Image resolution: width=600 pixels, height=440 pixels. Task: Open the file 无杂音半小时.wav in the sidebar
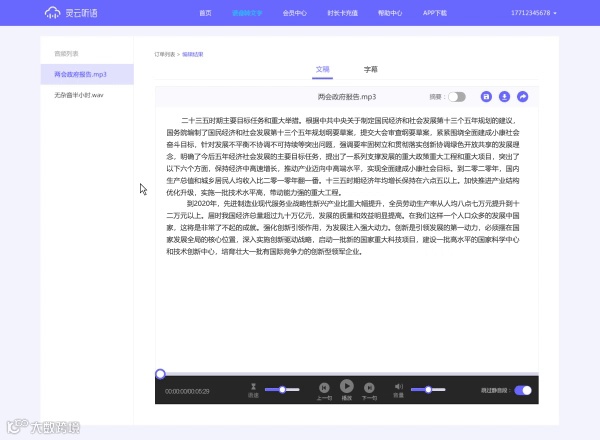(x=79, y=95)
